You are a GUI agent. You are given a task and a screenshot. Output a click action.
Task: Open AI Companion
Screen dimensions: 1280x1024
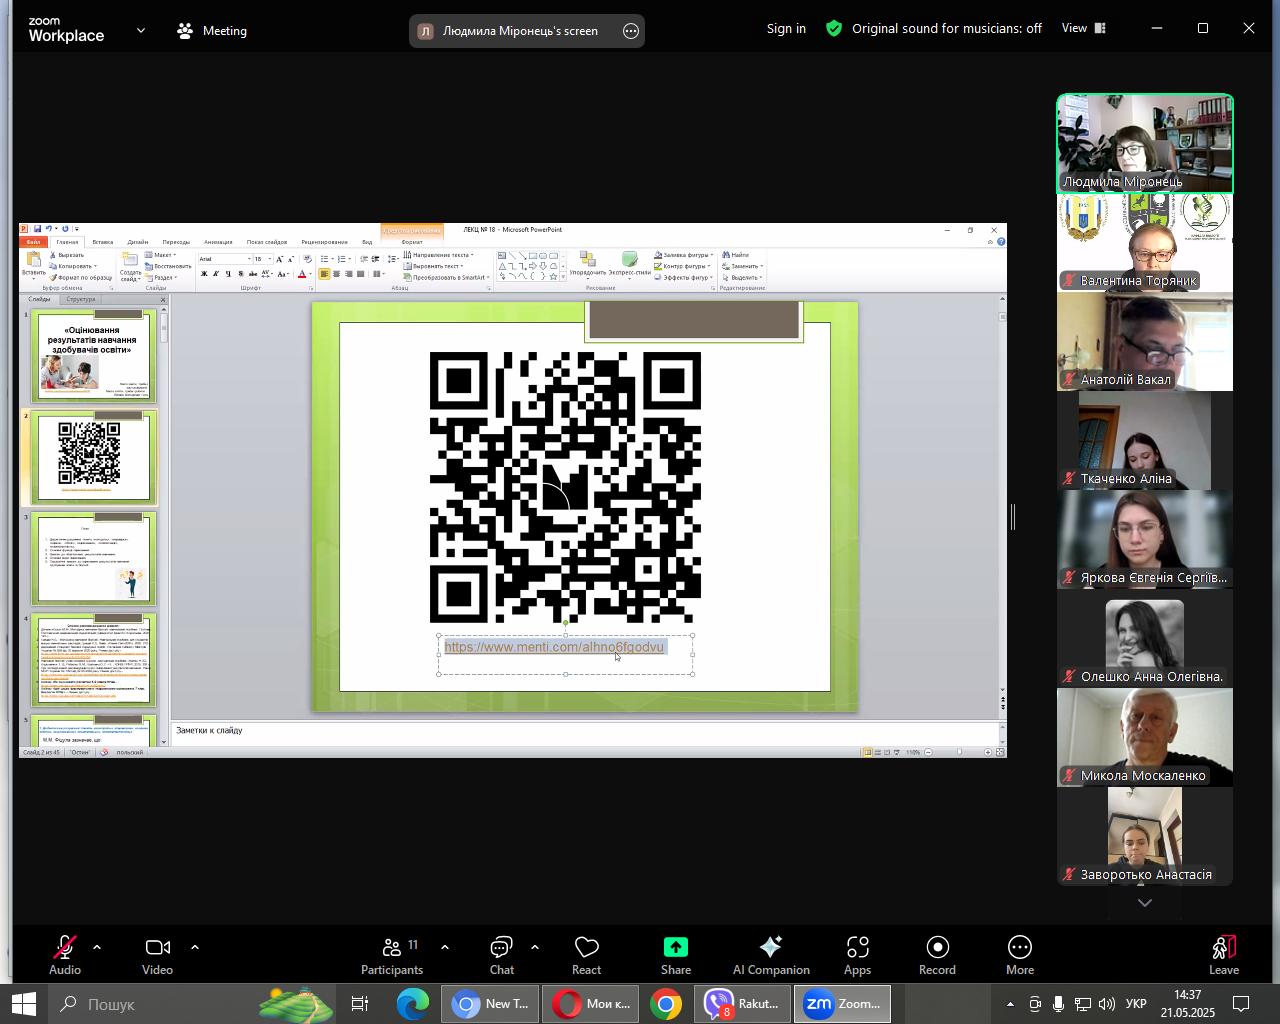771,955
